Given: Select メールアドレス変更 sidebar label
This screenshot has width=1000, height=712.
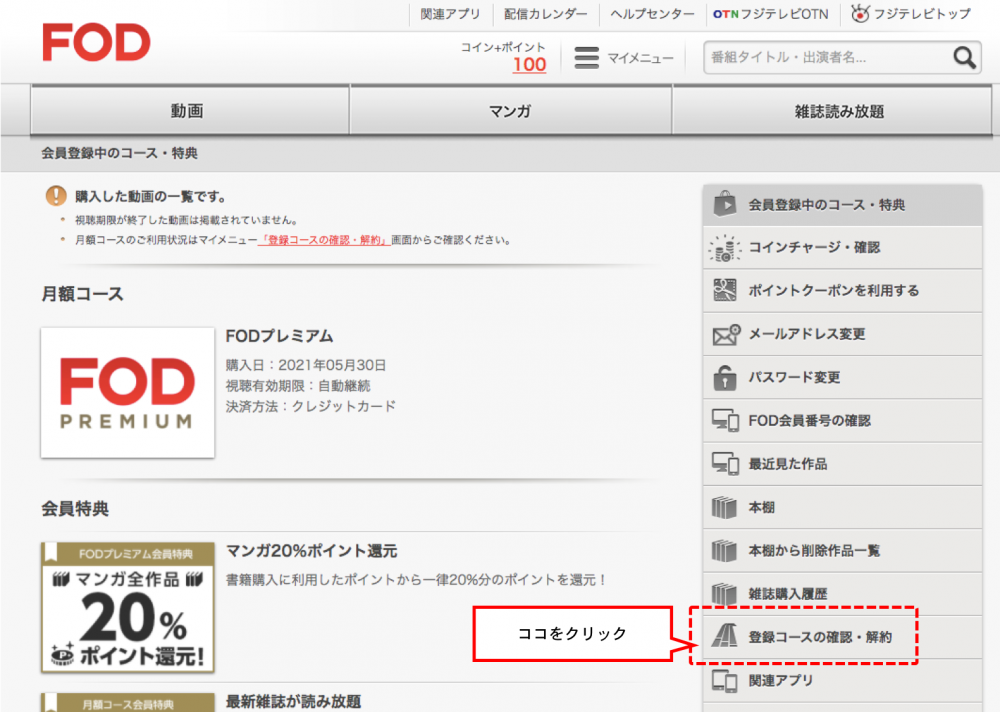Looking at the screenshot, I should click(807, 334).
